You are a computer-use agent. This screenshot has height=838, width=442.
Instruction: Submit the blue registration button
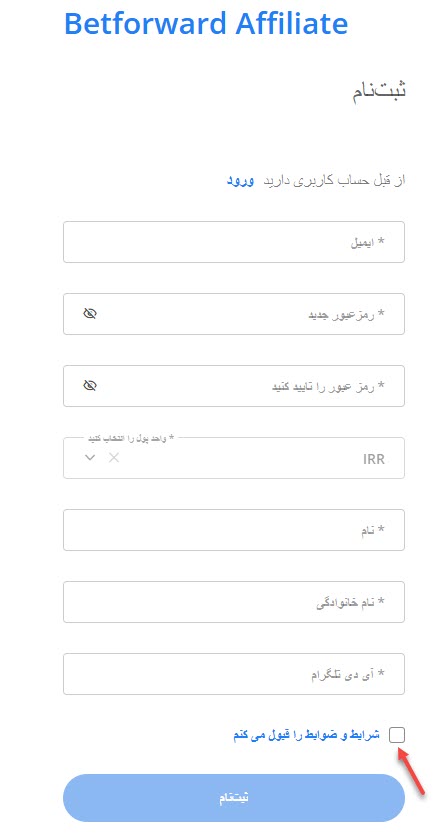234,798
